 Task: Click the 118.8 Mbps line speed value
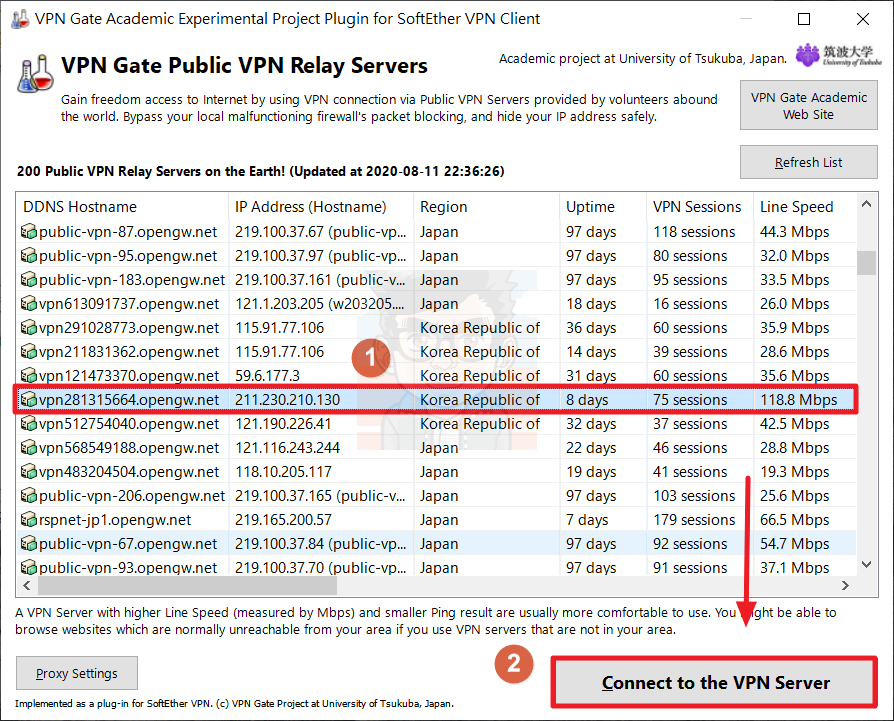tap(798, 400)
